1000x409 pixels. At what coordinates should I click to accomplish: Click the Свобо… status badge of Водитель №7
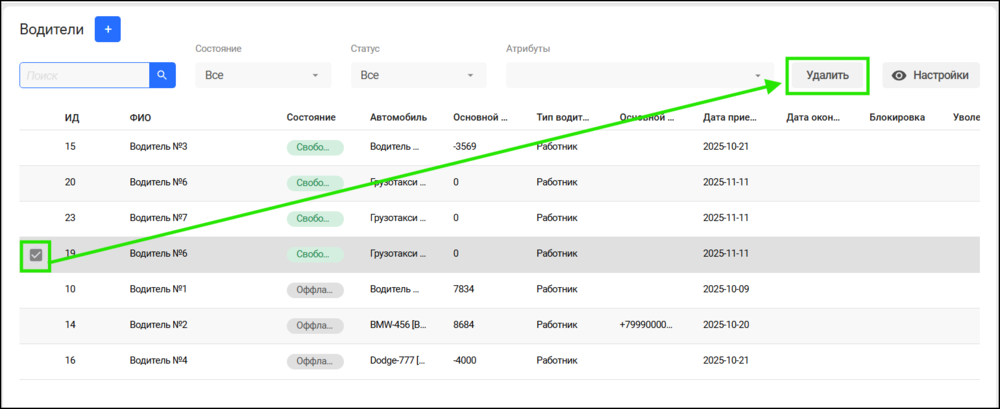click(x=315, y=219)
